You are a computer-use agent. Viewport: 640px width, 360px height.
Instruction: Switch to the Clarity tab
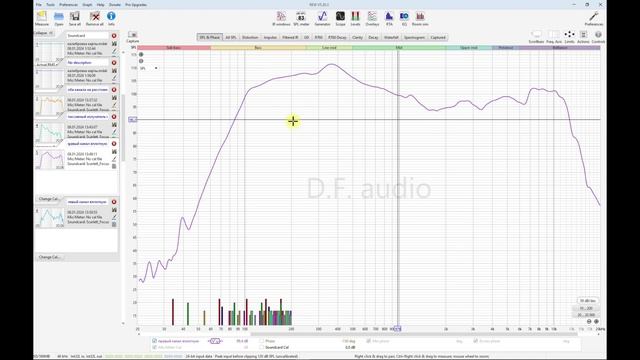(357, 38)
